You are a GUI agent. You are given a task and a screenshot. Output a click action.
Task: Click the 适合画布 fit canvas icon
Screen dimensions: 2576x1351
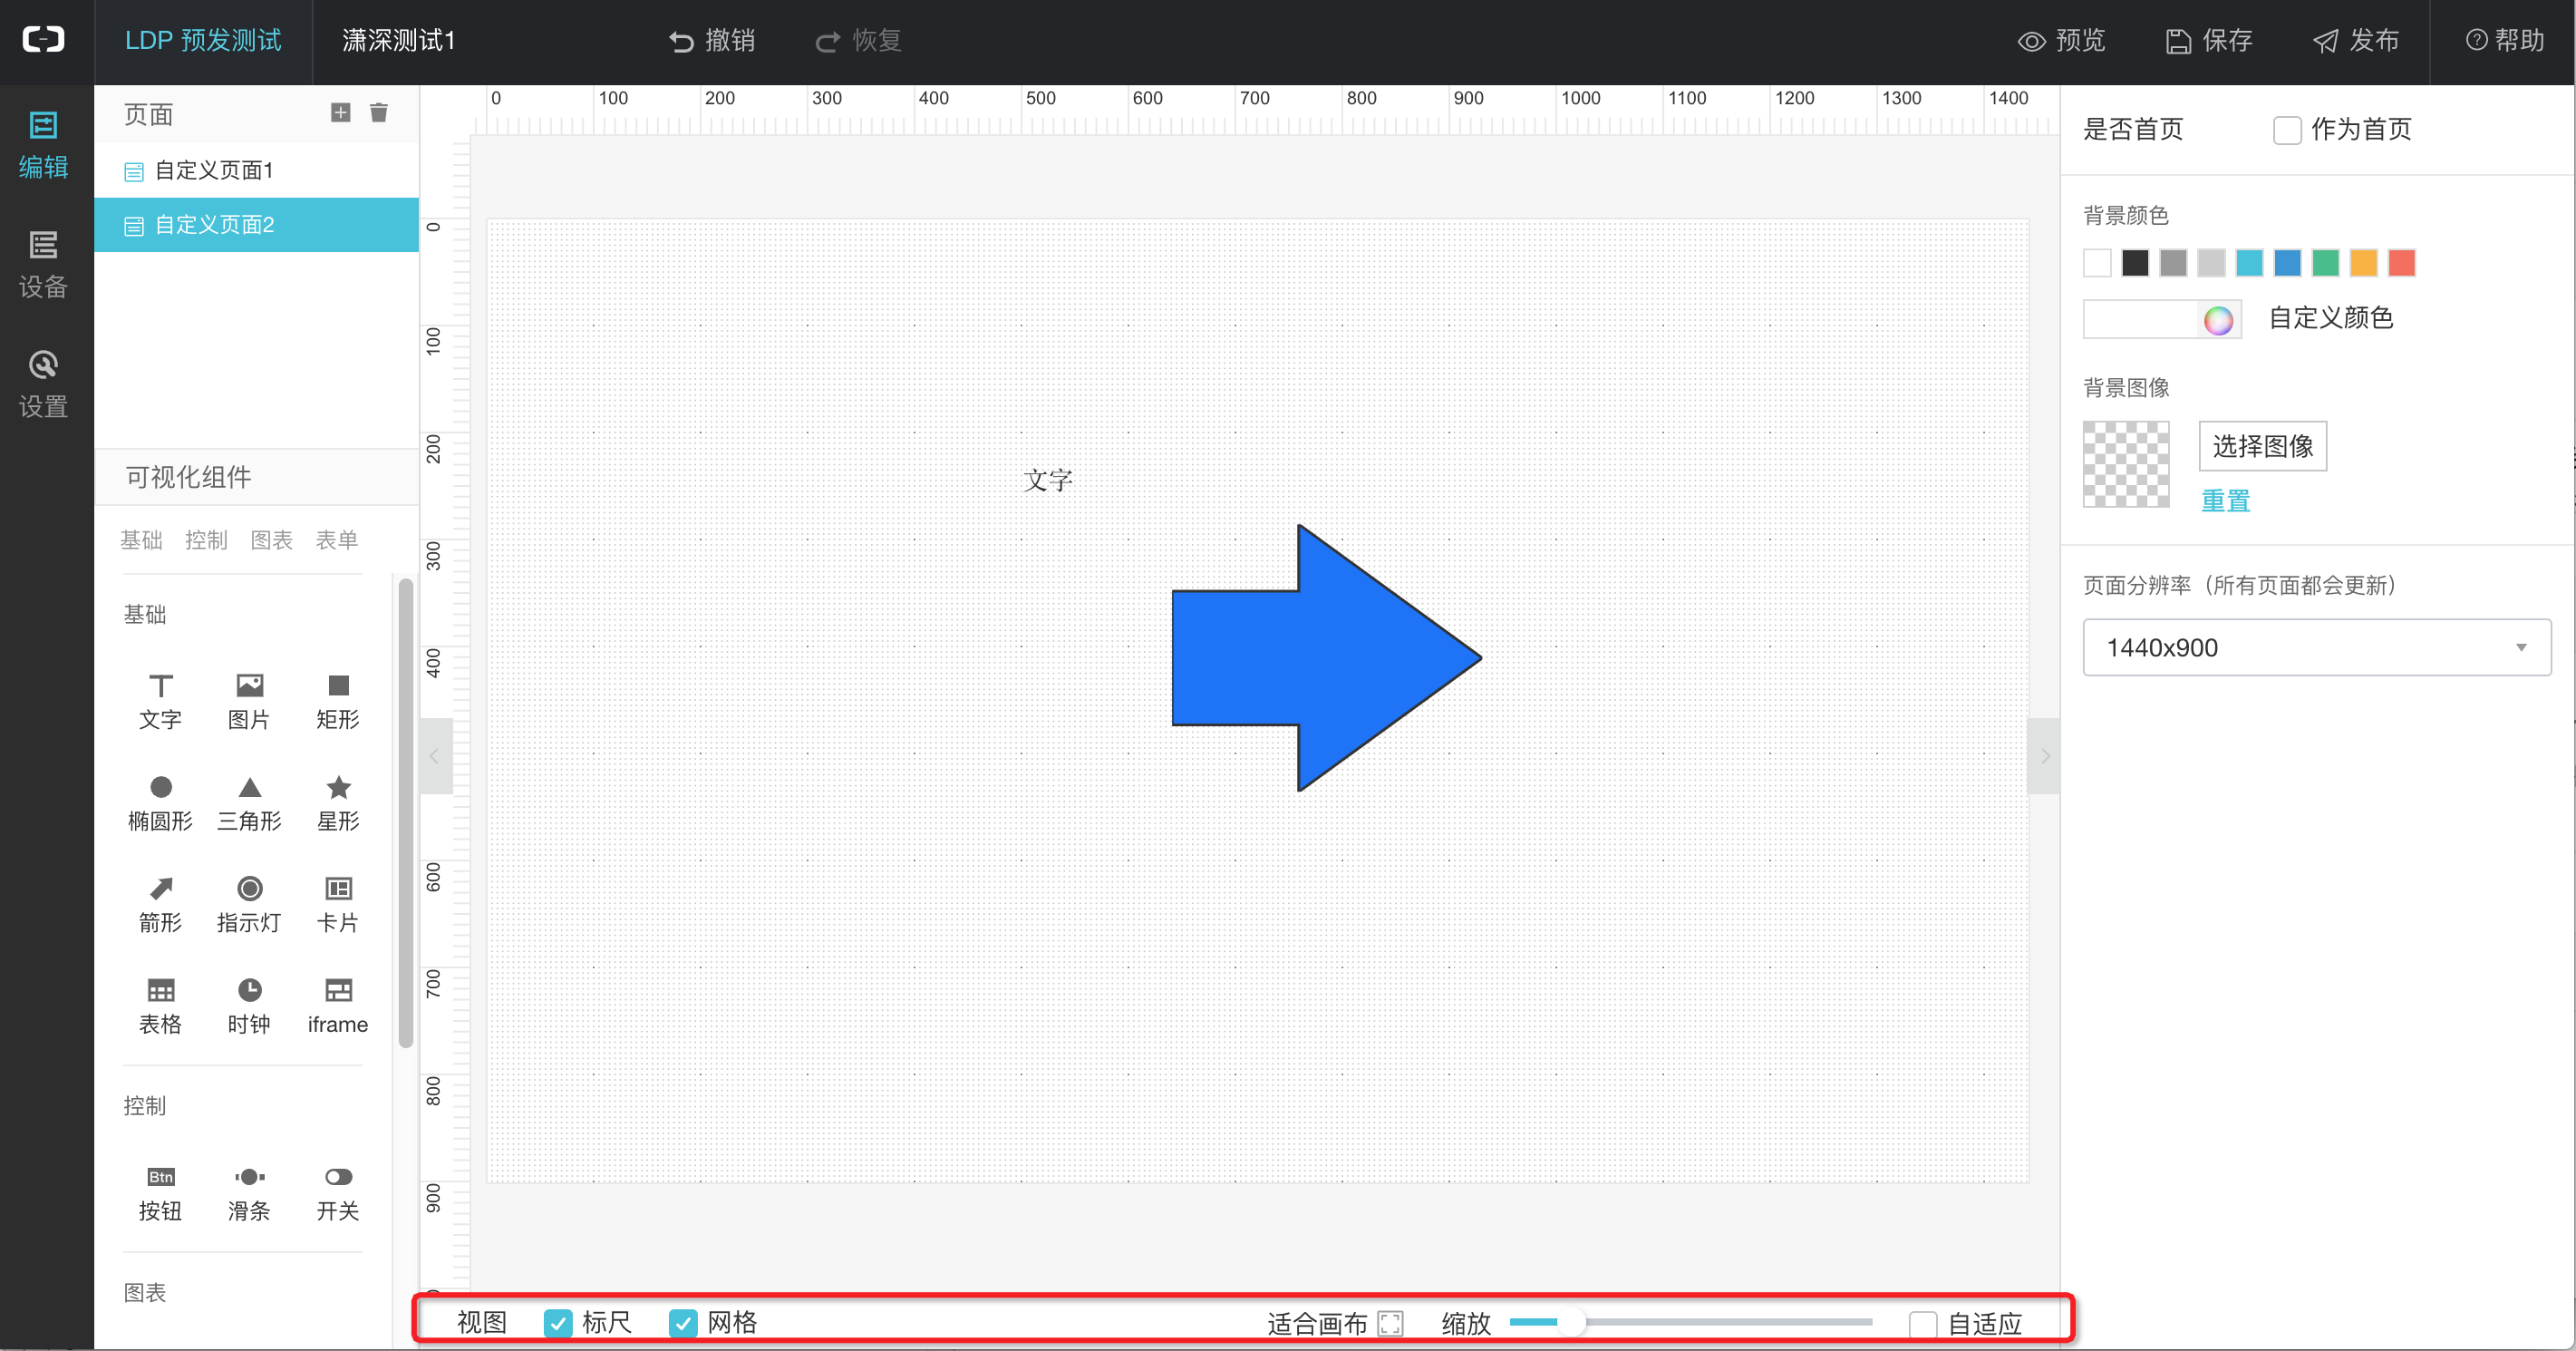click(x=1390, y=1323)
